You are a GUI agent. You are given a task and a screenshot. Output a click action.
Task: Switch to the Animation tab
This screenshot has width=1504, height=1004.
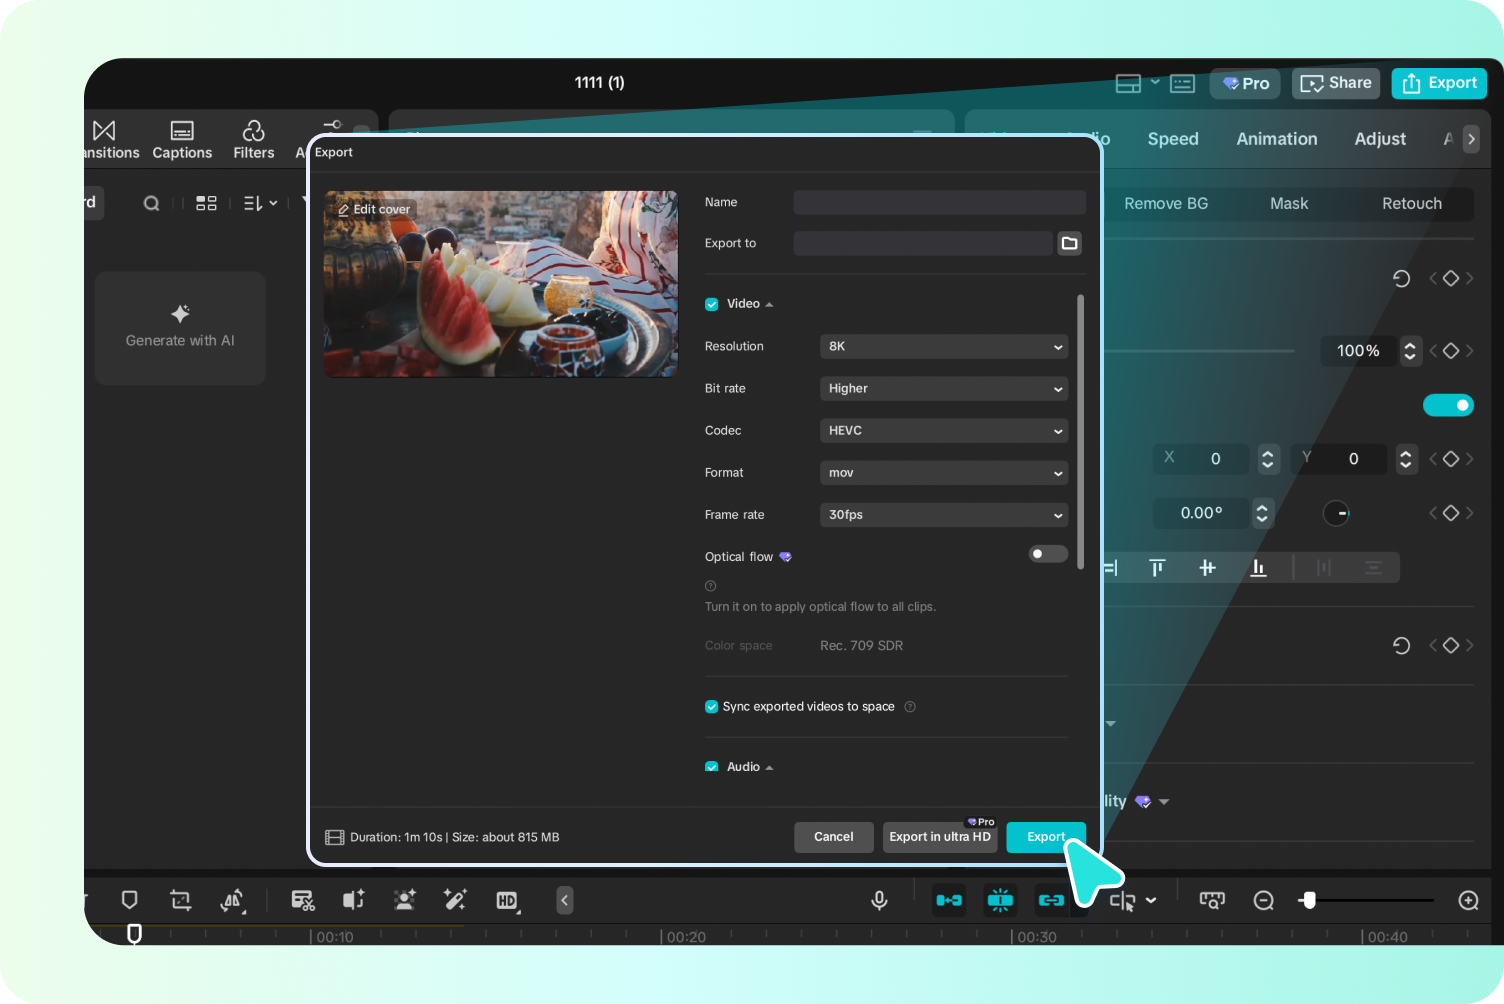[x=1276, y=139]
